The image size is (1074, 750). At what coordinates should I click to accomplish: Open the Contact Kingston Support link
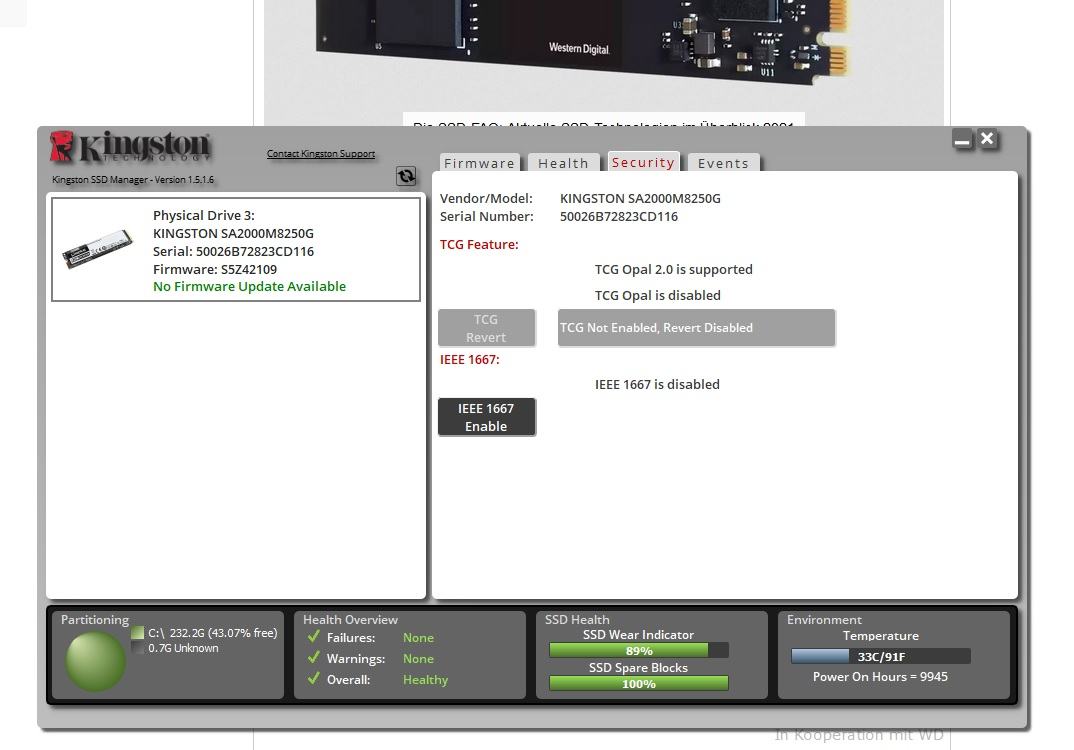pos(321,153)
